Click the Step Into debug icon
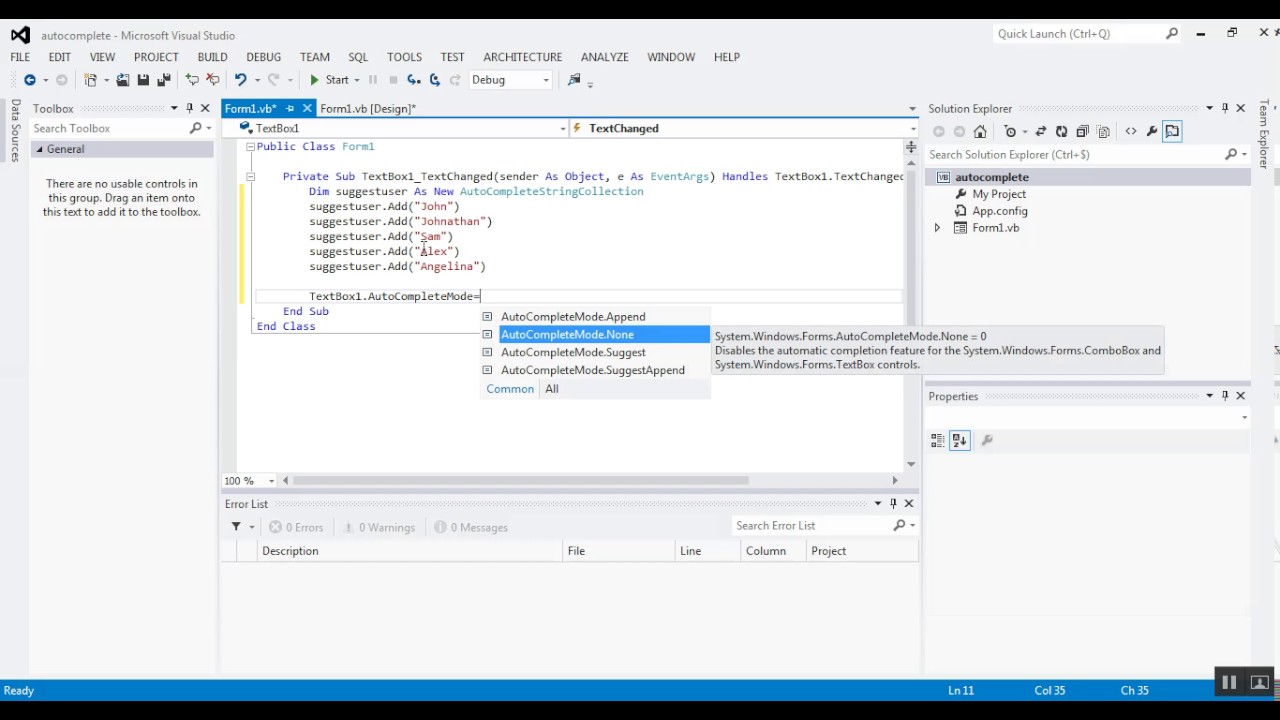Image resolution: width=1280 pixels, height=720 pixels. tap(414, 80)
